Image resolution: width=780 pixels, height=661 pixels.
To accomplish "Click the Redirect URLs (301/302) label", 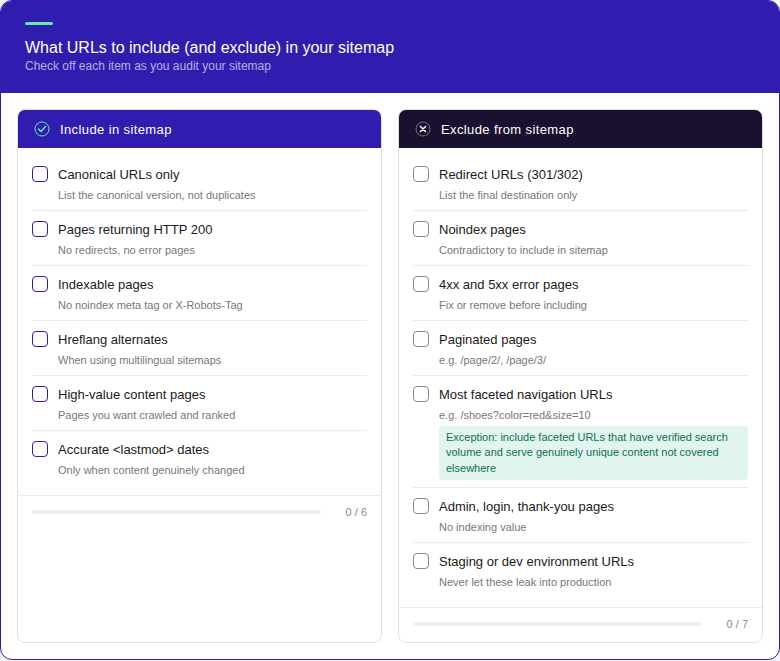I will tap(511, 175).
